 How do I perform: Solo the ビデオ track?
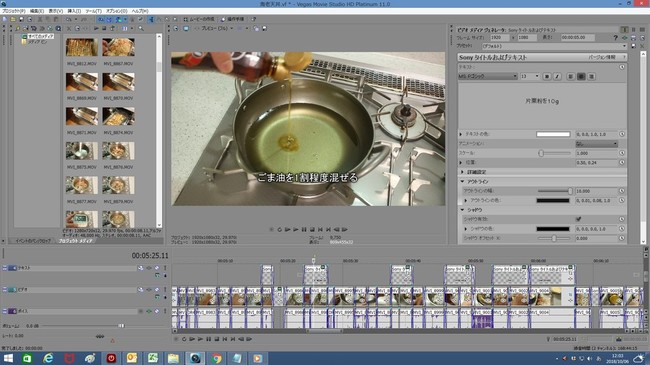(165, 290)
